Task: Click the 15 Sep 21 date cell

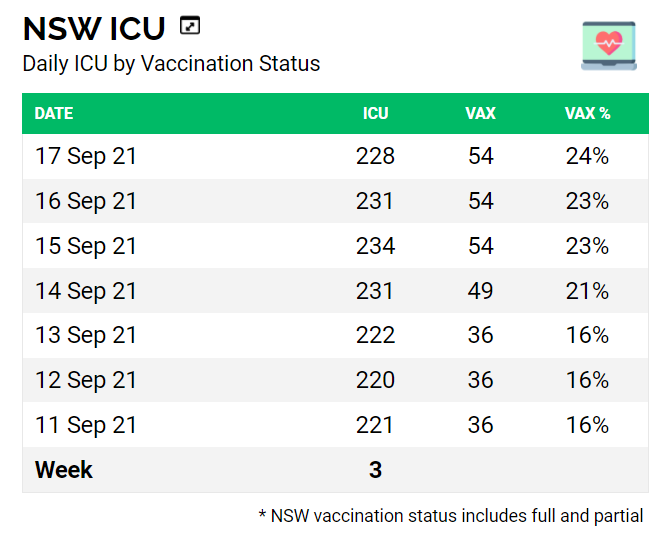Action: pos(86,246)
